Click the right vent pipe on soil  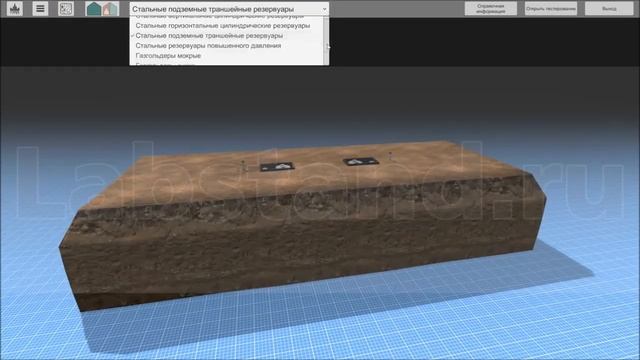[391, 156]
